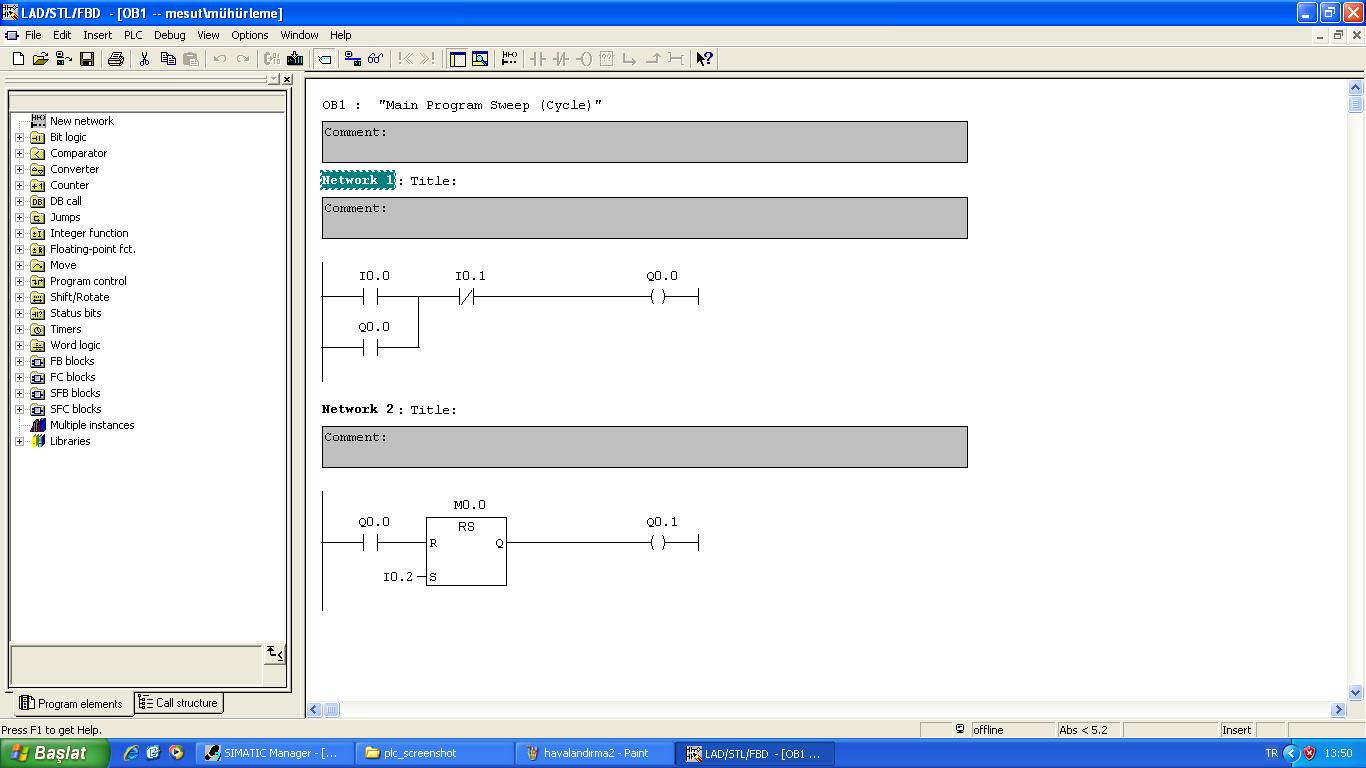Switch to Call structure tab
The image size is (1366, 768).
pyautogui.click(x=179, y=703)
